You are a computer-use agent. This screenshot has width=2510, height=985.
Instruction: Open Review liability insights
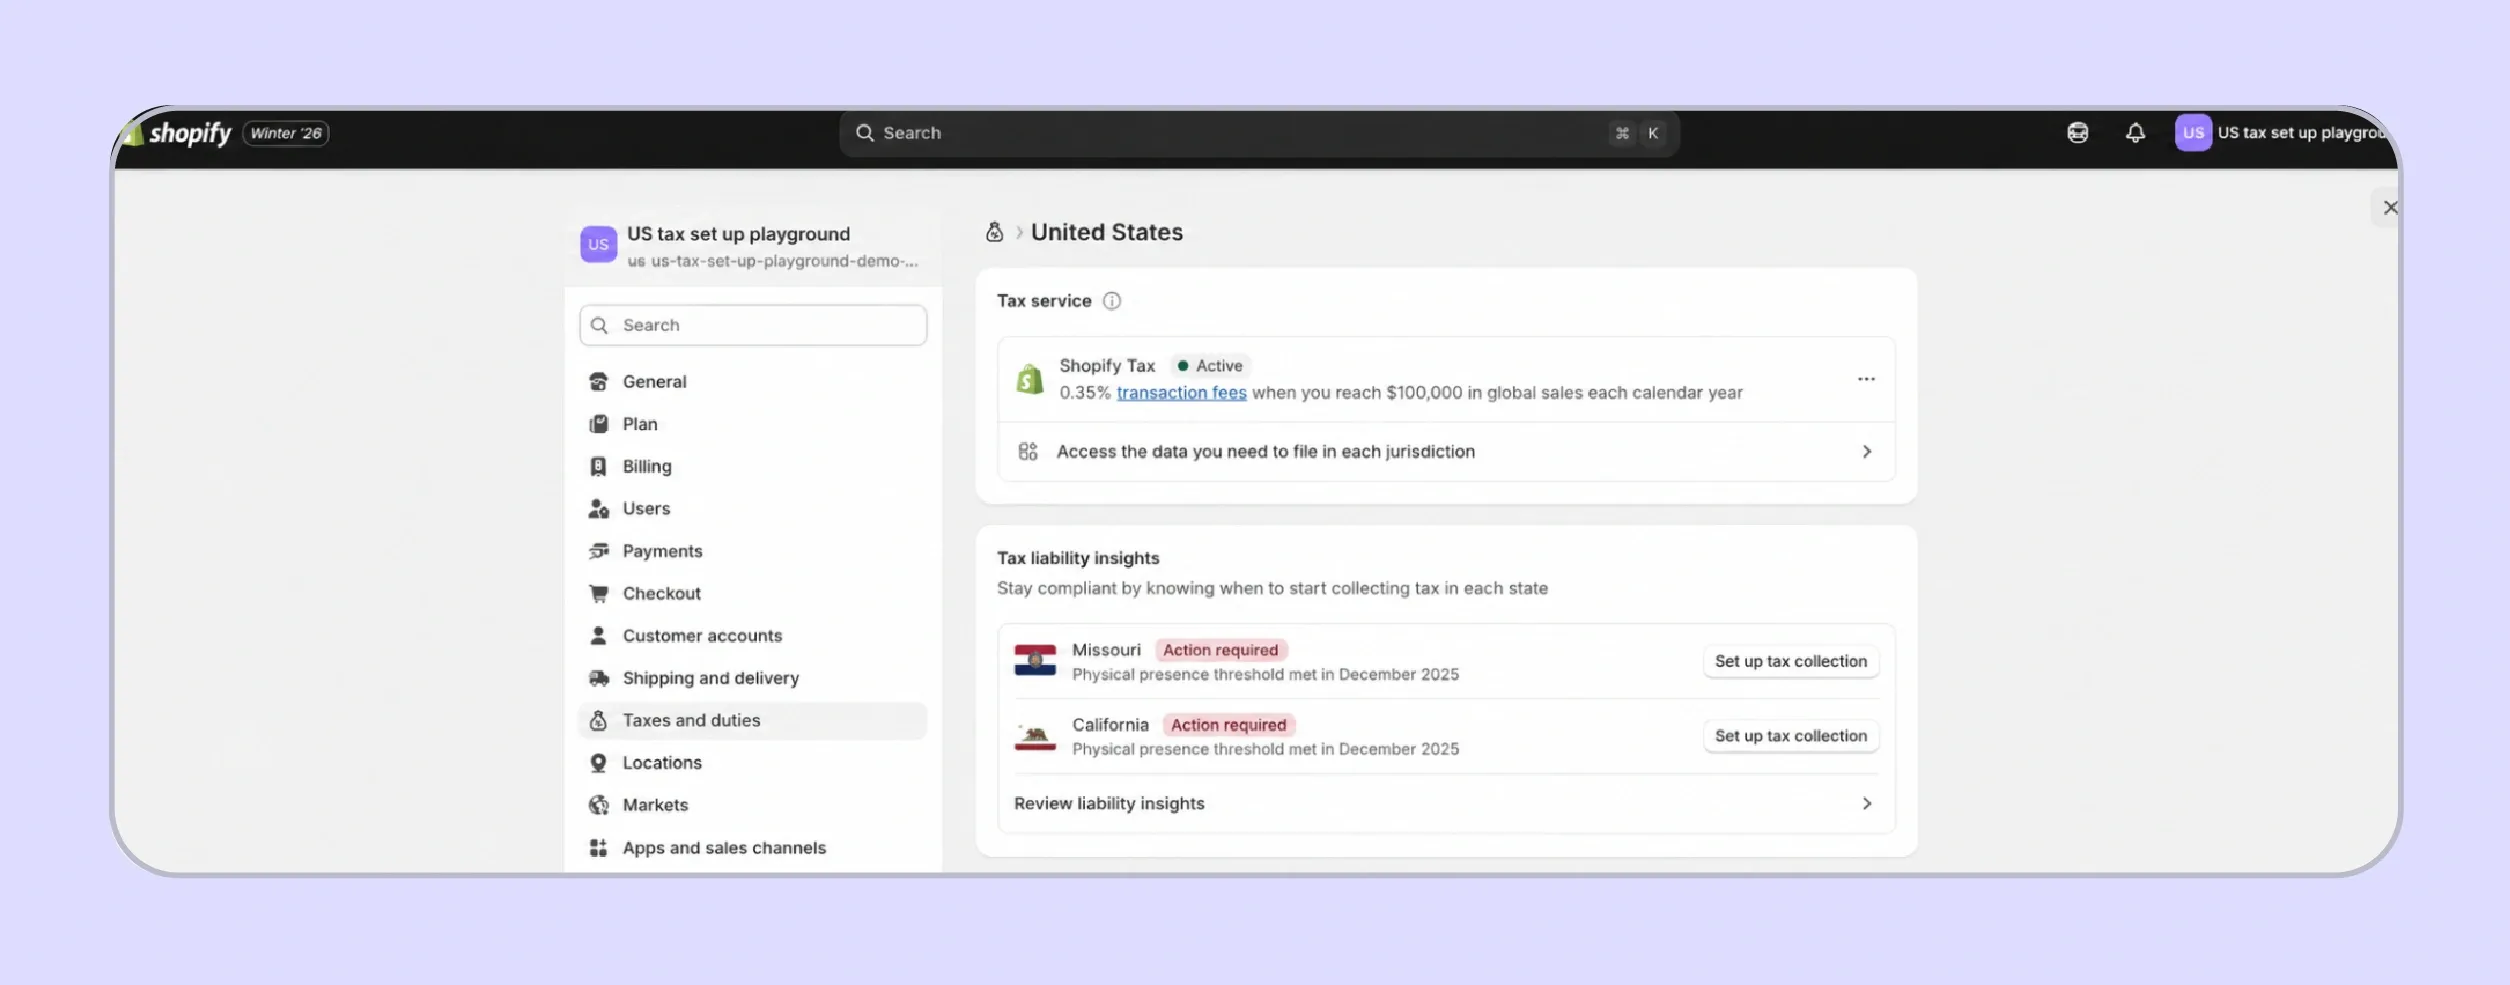pyautogui.click(x=1446, y=804)
